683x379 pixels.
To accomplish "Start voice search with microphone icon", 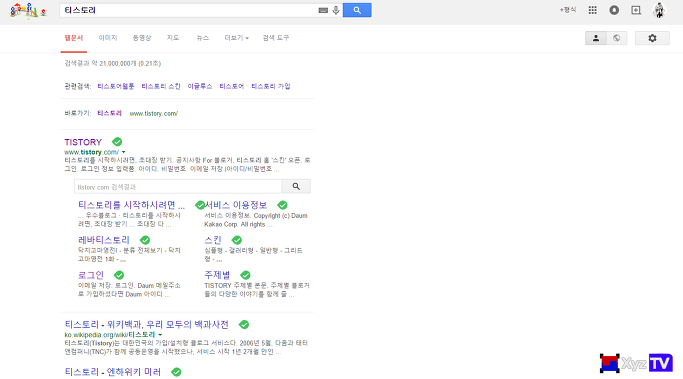I will pyautogui.click(x=336, y=10).
